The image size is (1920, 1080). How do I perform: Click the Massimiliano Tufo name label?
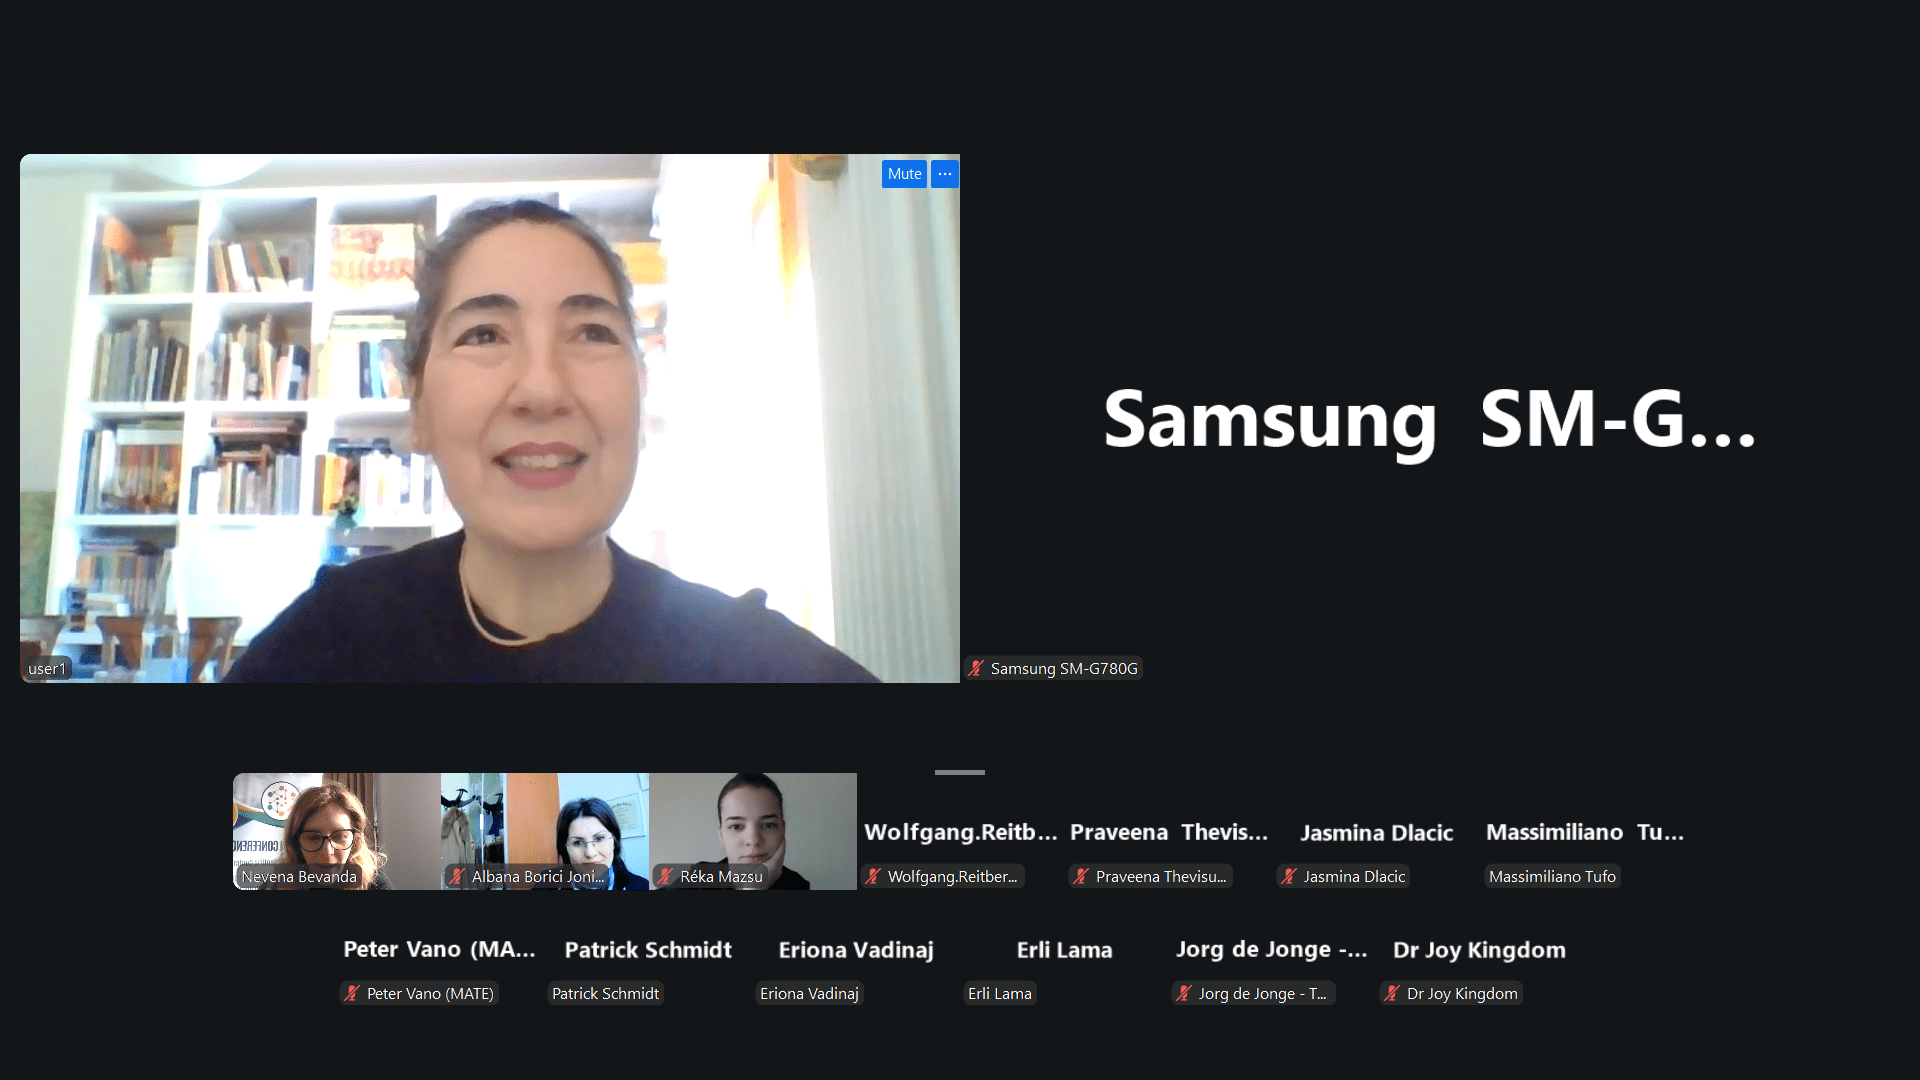click(x=1552, y=877)
